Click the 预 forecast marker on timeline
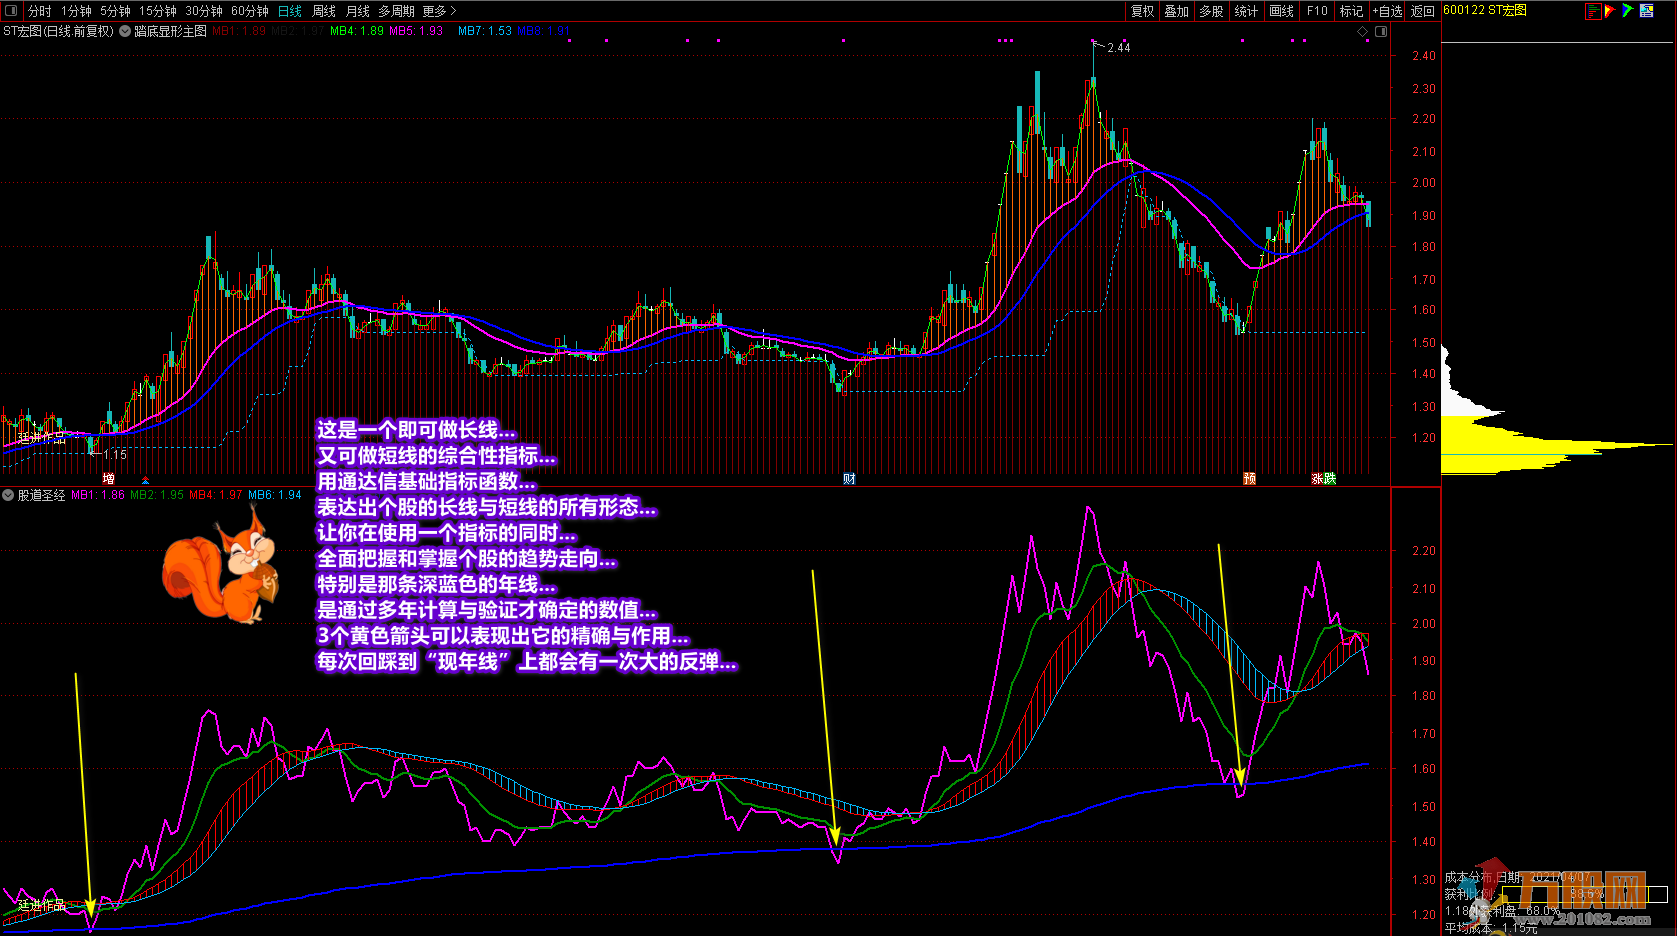 pyautogui.click(x=1249, y=479)
